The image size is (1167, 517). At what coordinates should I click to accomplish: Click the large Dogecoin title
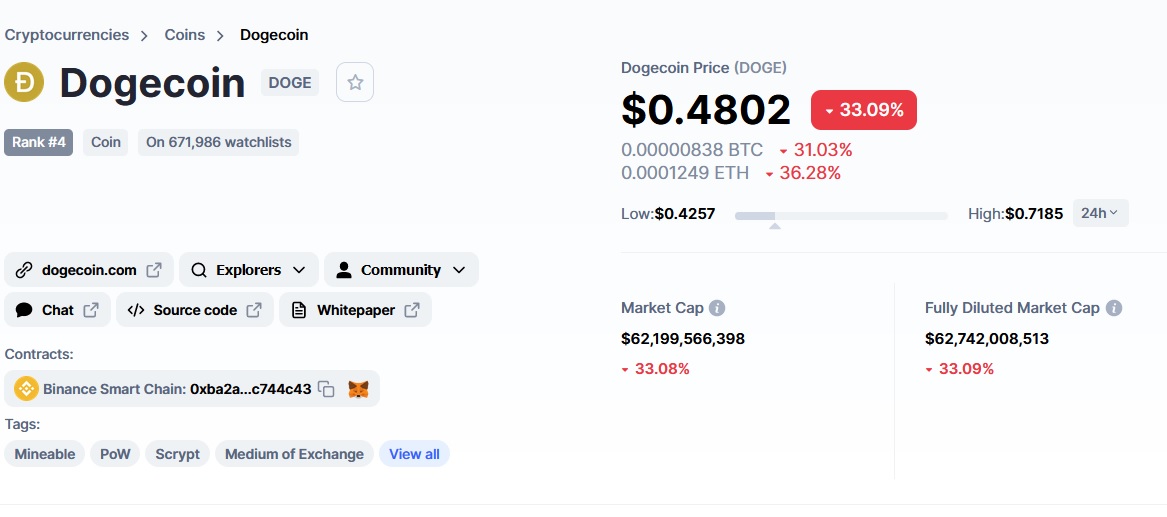(x=152, y=83)
